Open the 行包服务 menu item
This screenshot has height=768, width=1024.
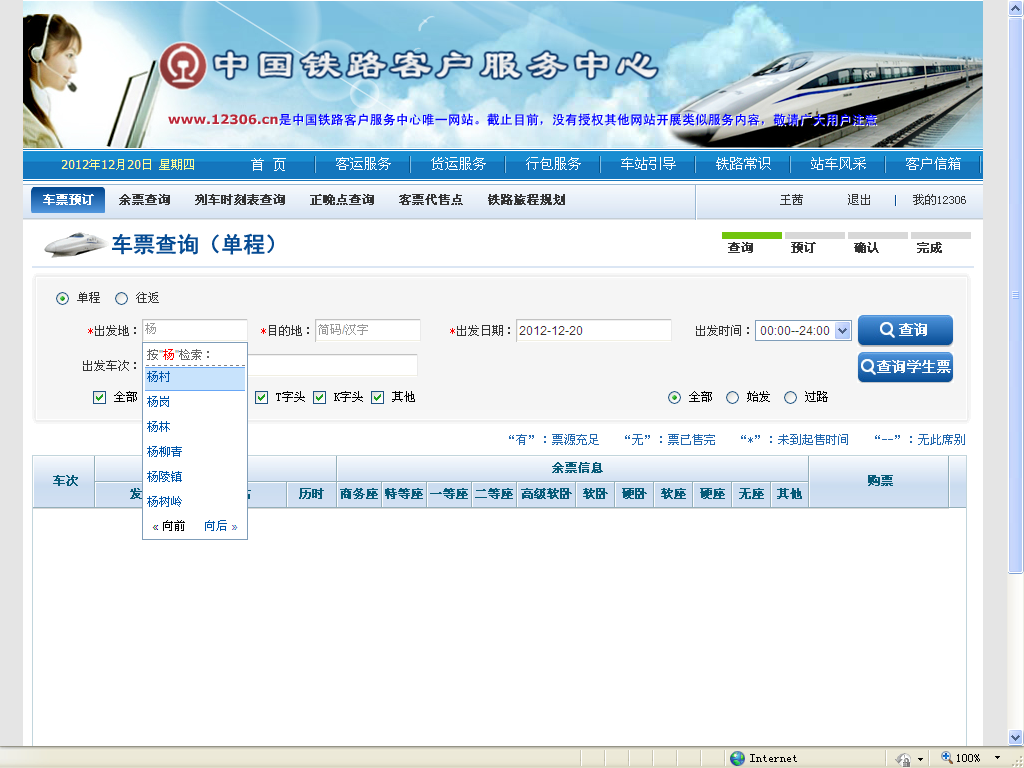pos(553,164)
